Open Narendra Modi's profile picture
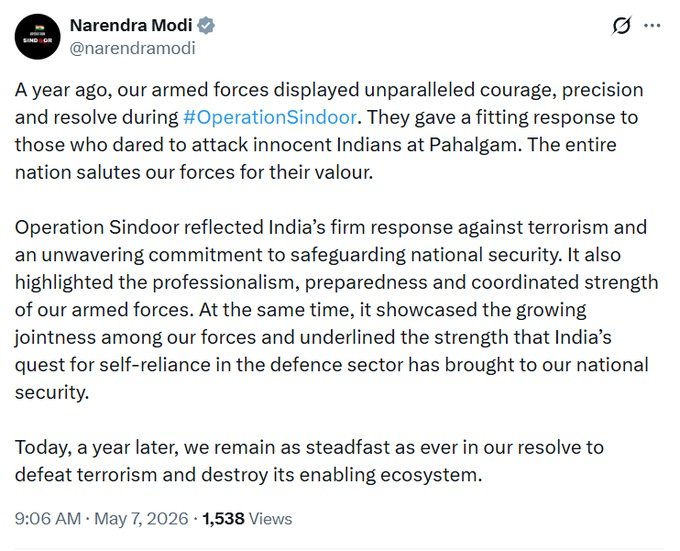 37,36
